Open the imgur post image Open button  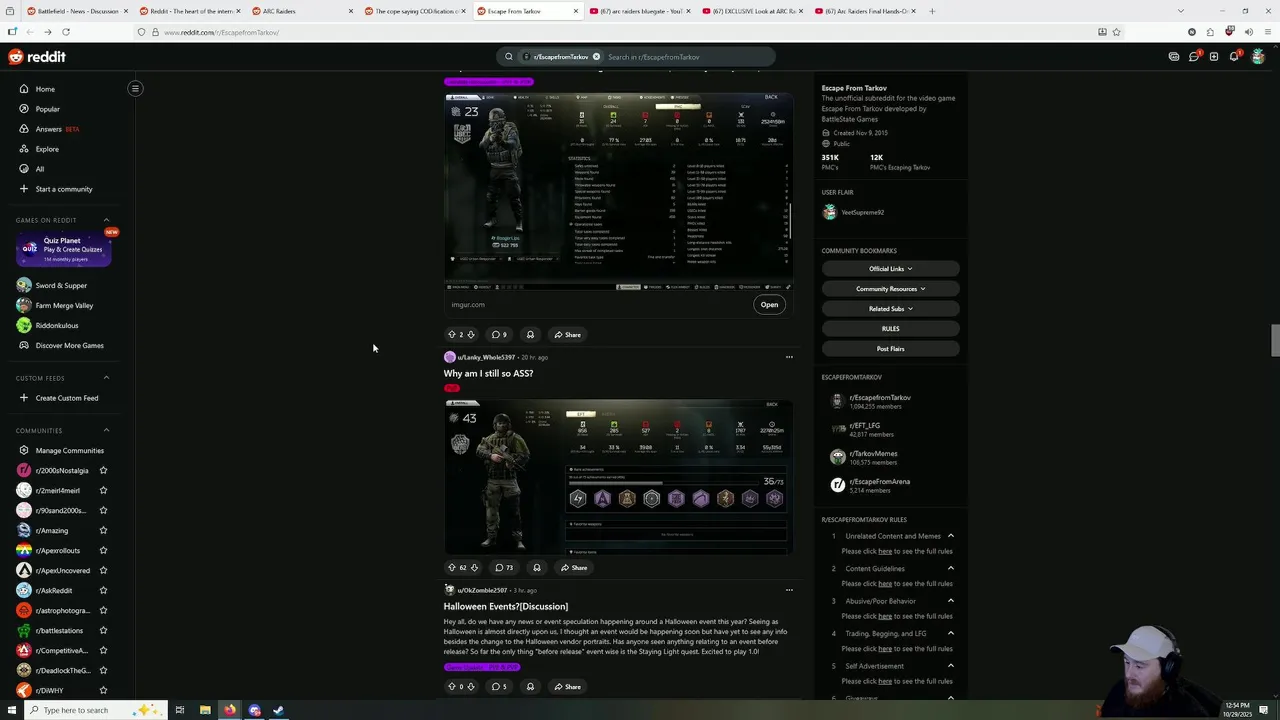click(x=769, y=305)
